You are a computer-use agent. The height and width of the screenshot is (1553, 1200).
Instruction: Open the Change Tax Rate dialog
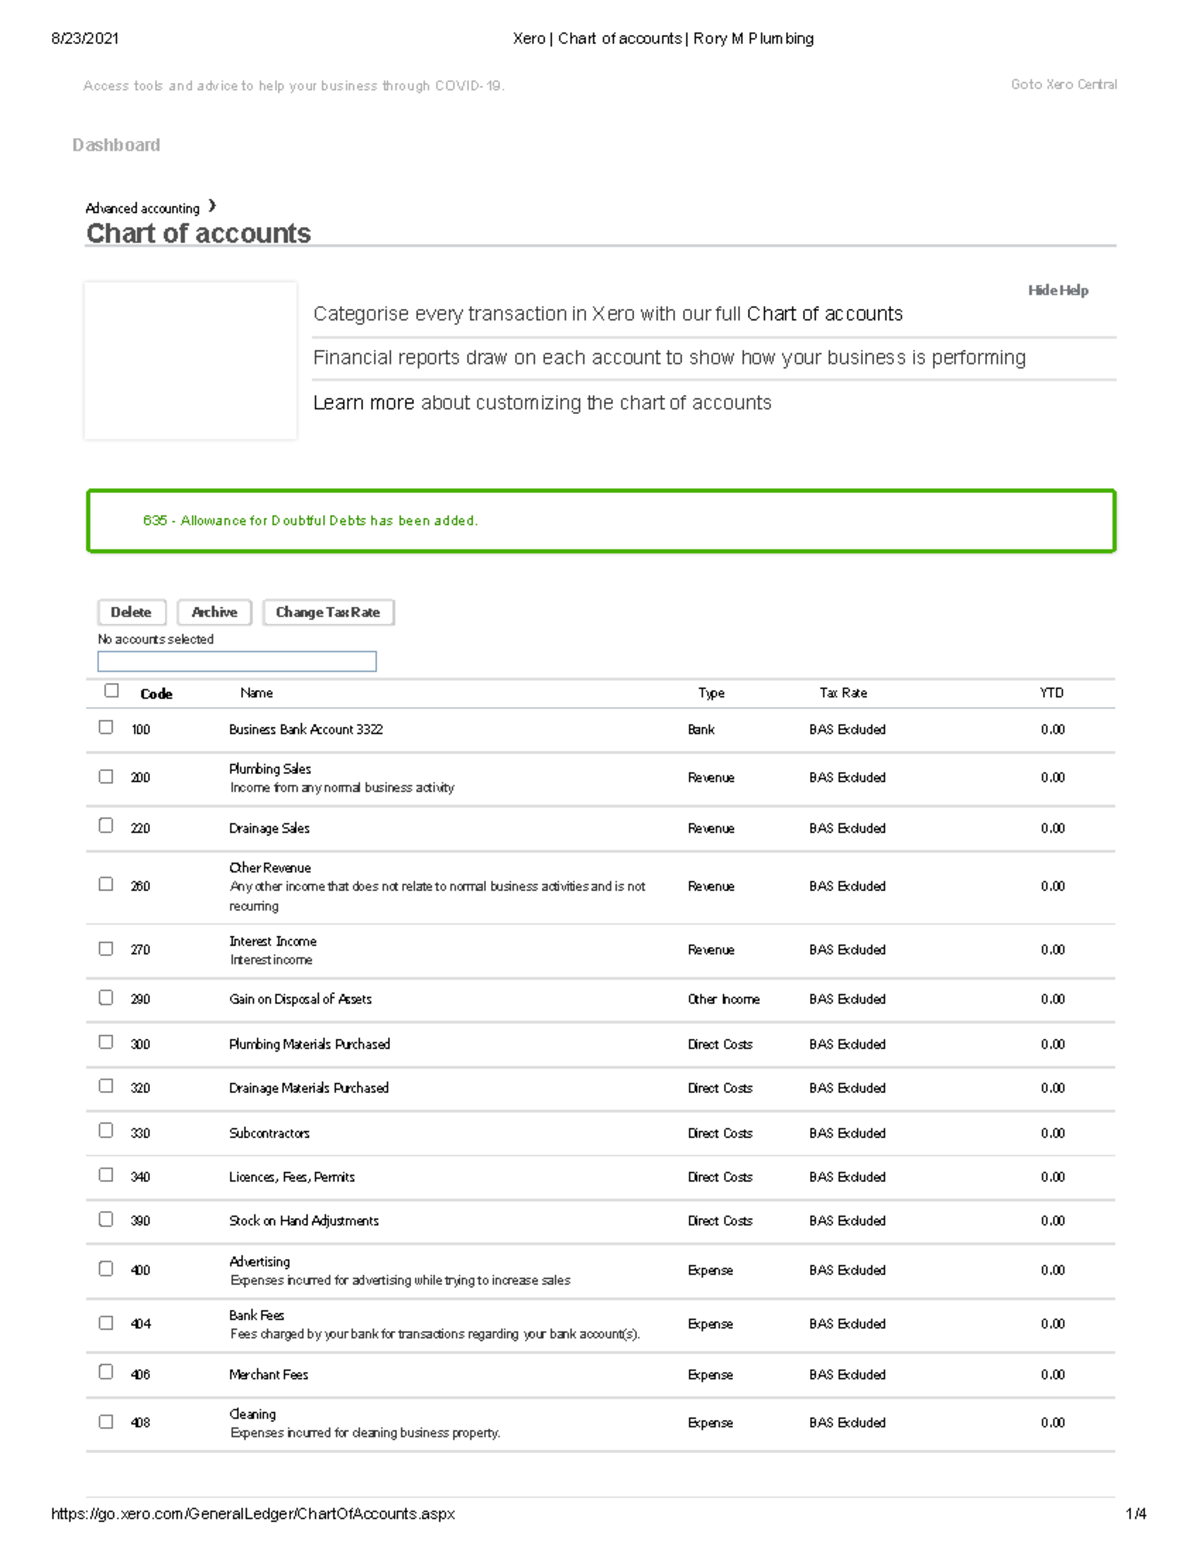tap(328, 612)
